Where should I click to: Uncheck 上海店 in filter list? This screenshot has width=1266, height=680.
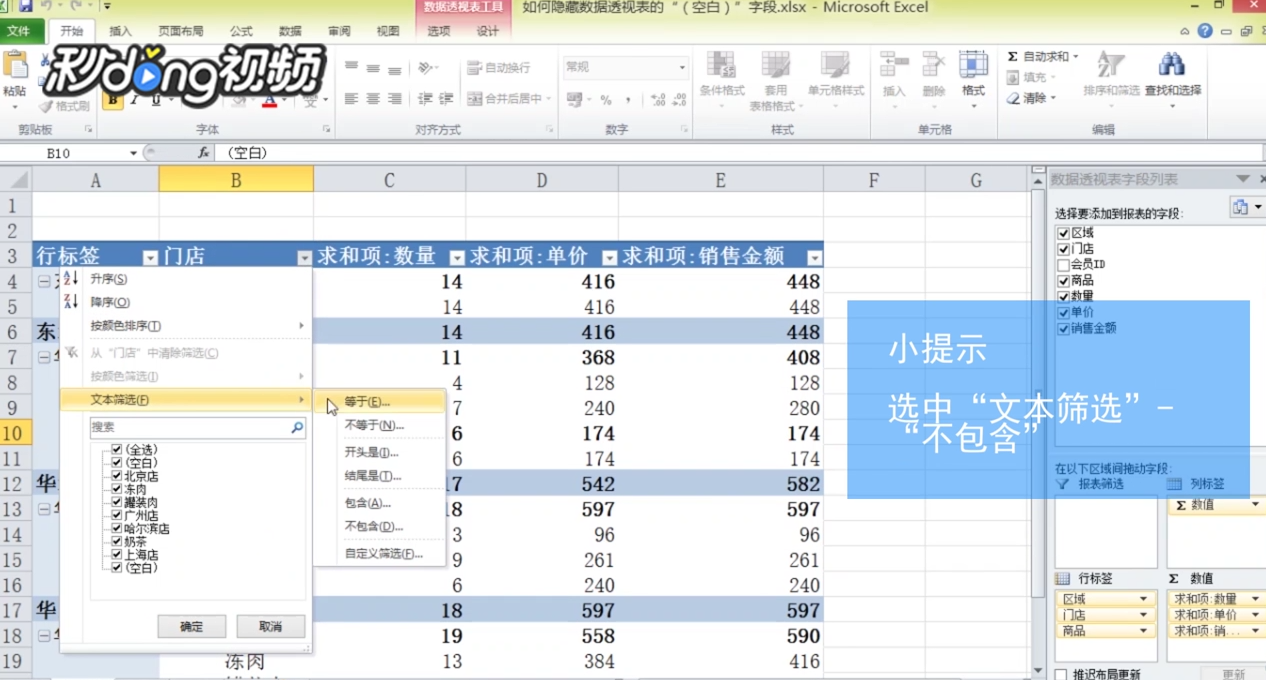(117, 554)
